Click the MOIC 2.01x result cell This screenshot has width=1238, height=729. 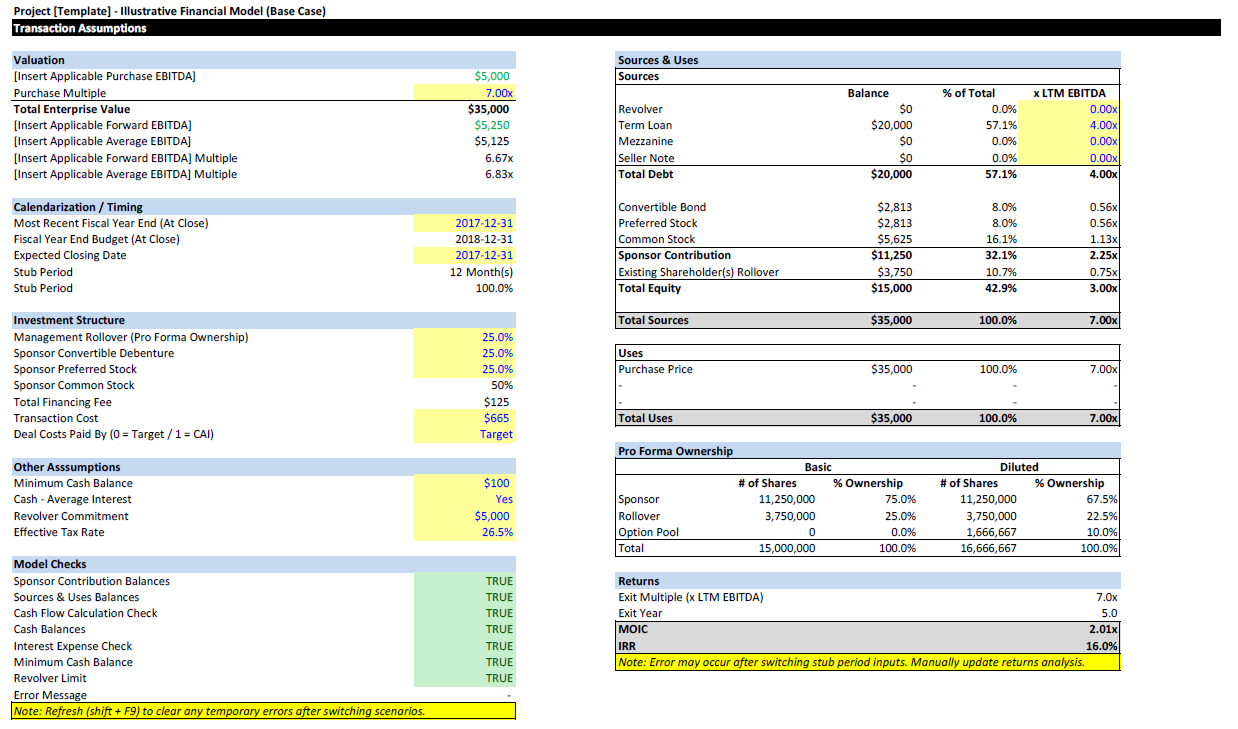[1103, 630]
